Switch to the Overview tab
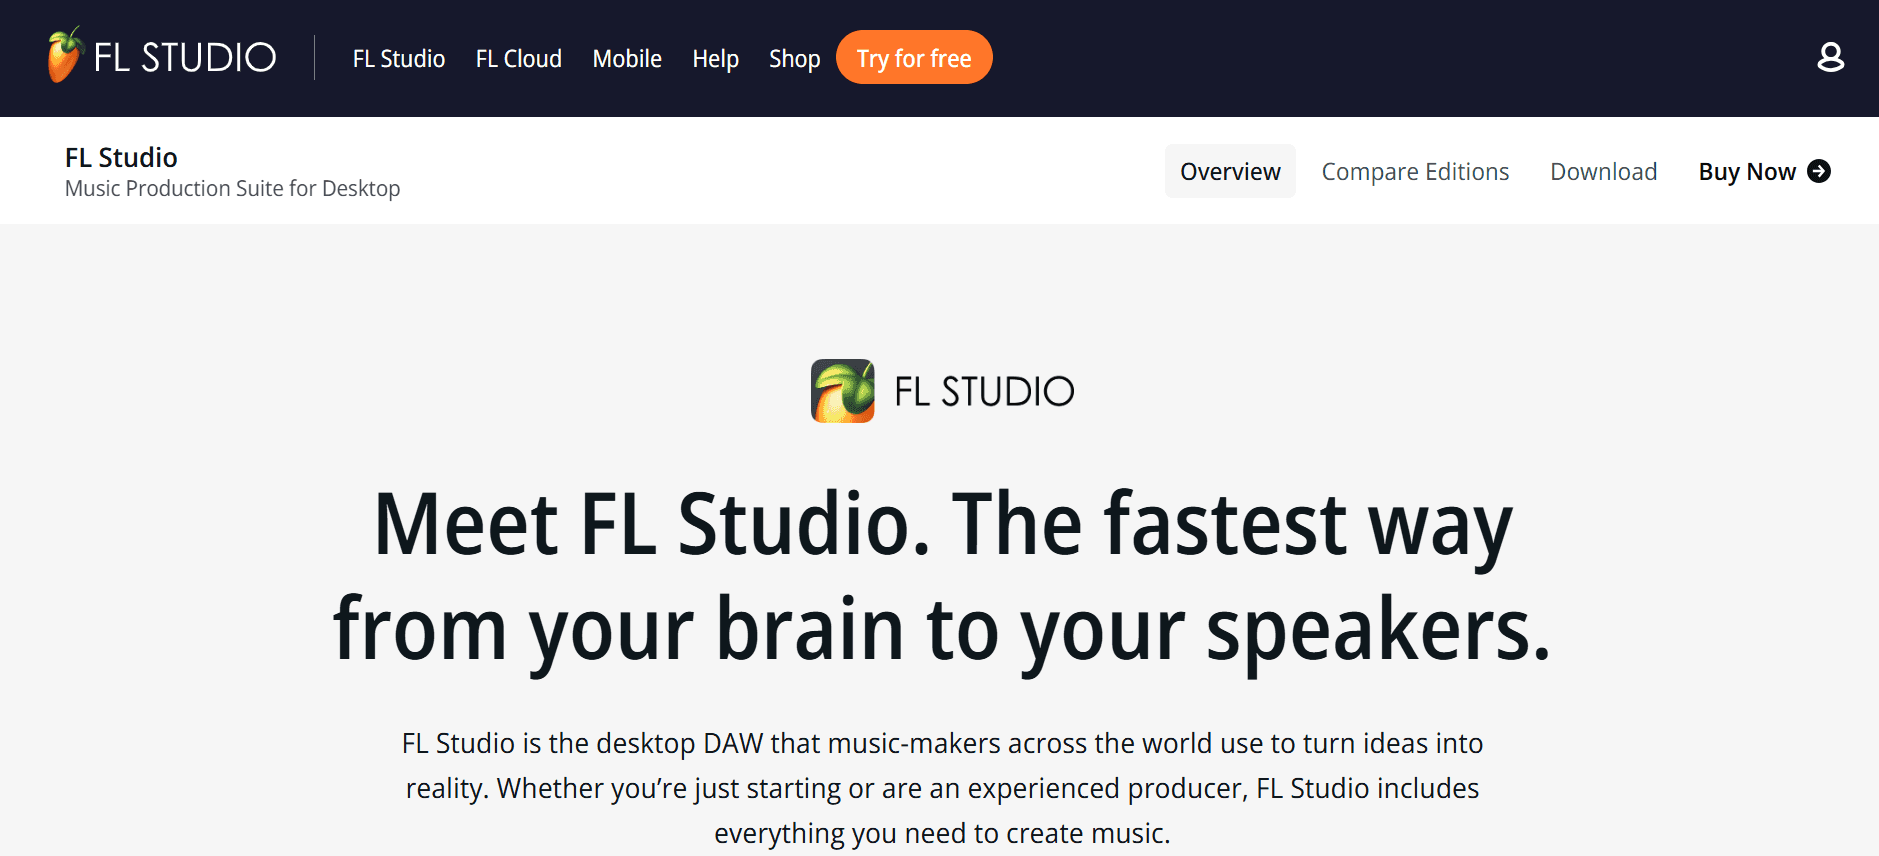The height and width of the screenshot is (856, 1879). click(1230, 171)
